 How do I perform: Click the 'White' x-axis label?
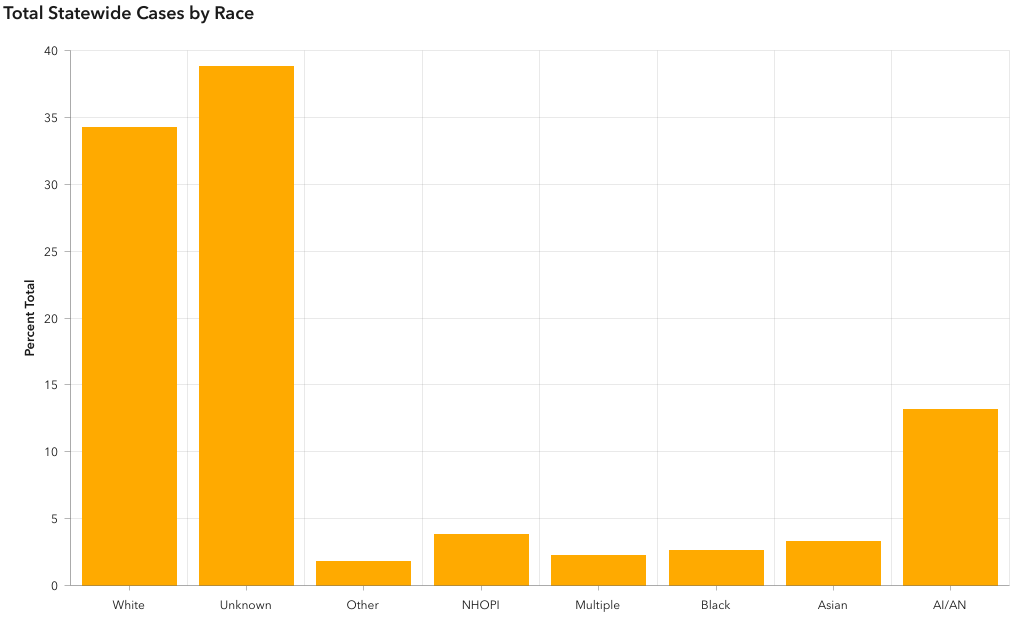(x=129, y=605)
